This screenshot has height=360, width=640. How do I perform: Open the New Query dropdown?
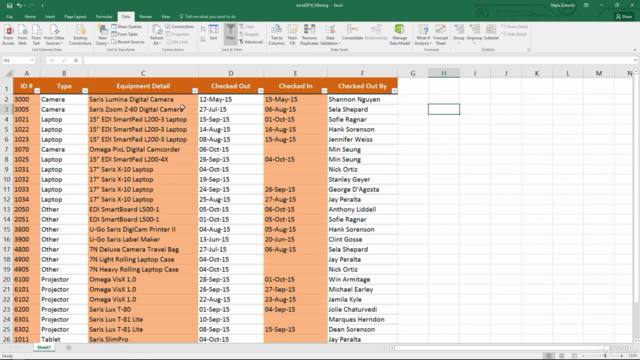click(102, 35)
